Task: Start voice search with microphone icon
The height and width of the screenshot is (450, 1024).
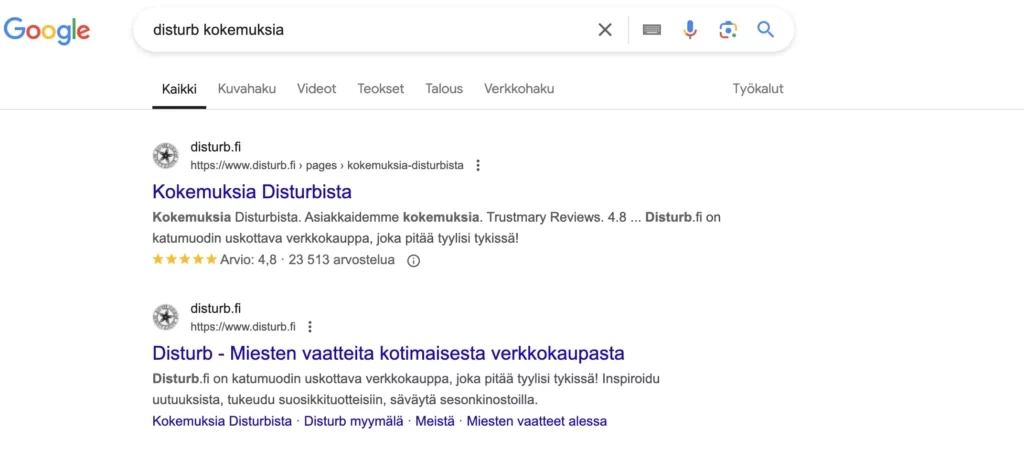Action: tap(690, 29)
